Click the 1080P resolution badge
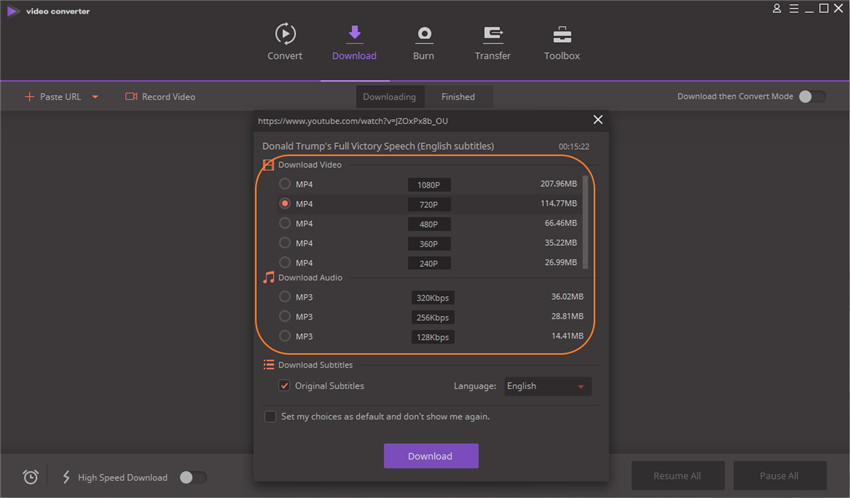Screen dimensions: 850x498 (429, 185)
